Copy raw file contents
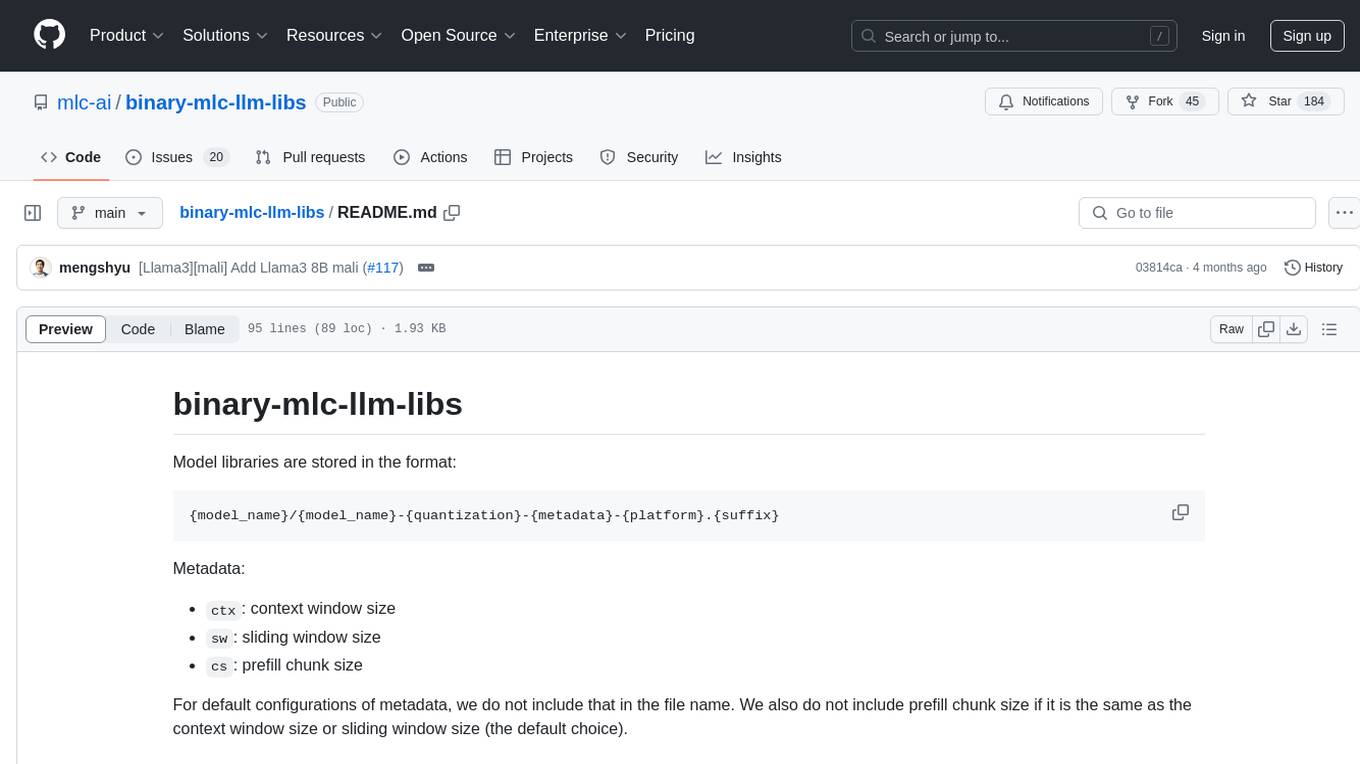This screenshot has width=1360, height=764. (x=1266, y=329)
